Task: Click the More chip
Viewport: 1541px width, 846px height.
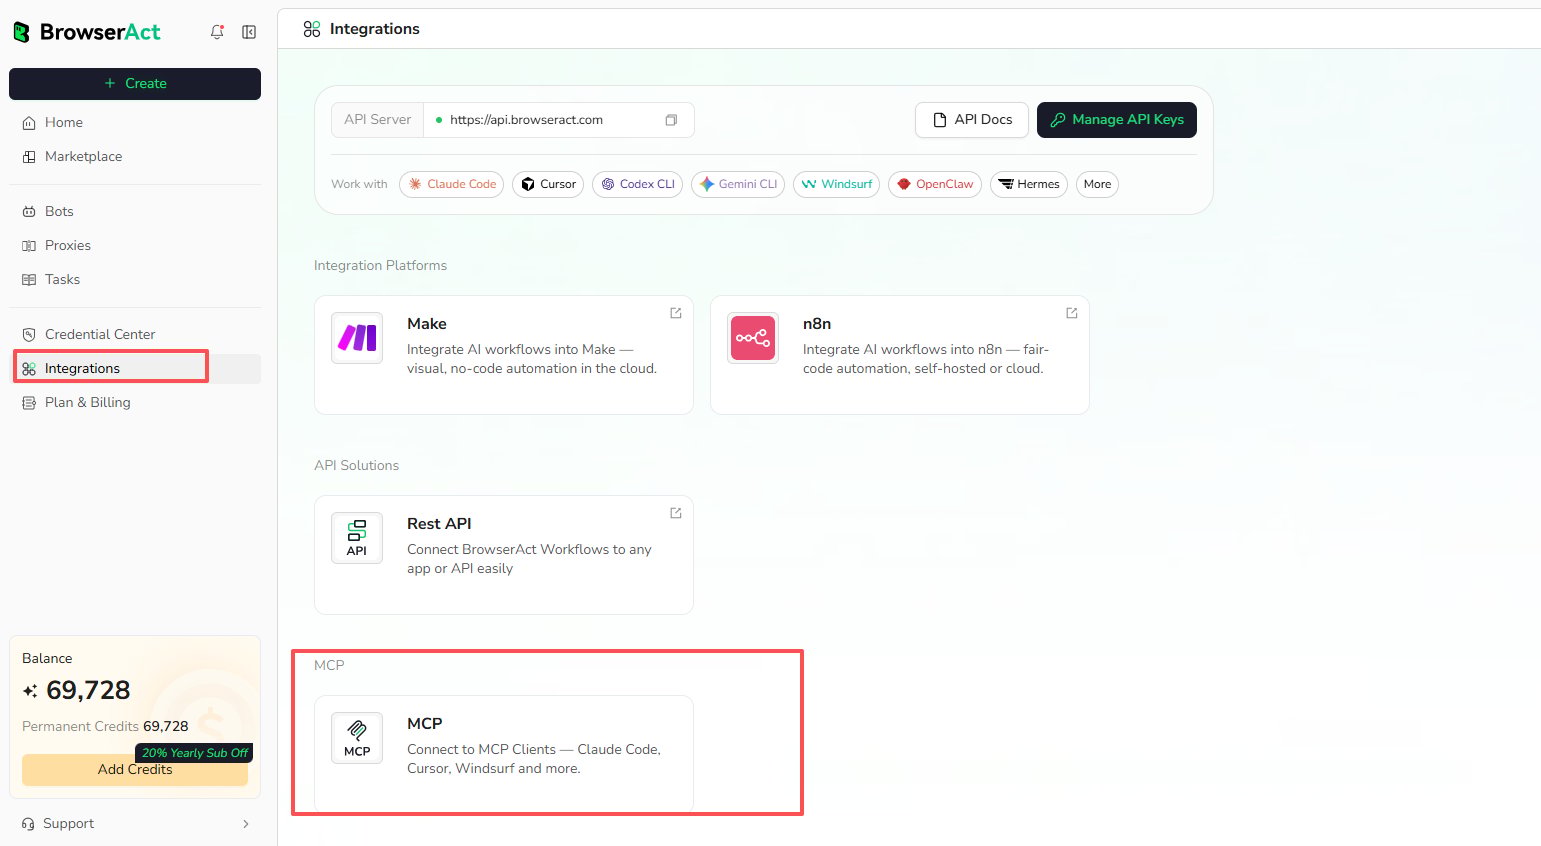Action: point(1097,184)
